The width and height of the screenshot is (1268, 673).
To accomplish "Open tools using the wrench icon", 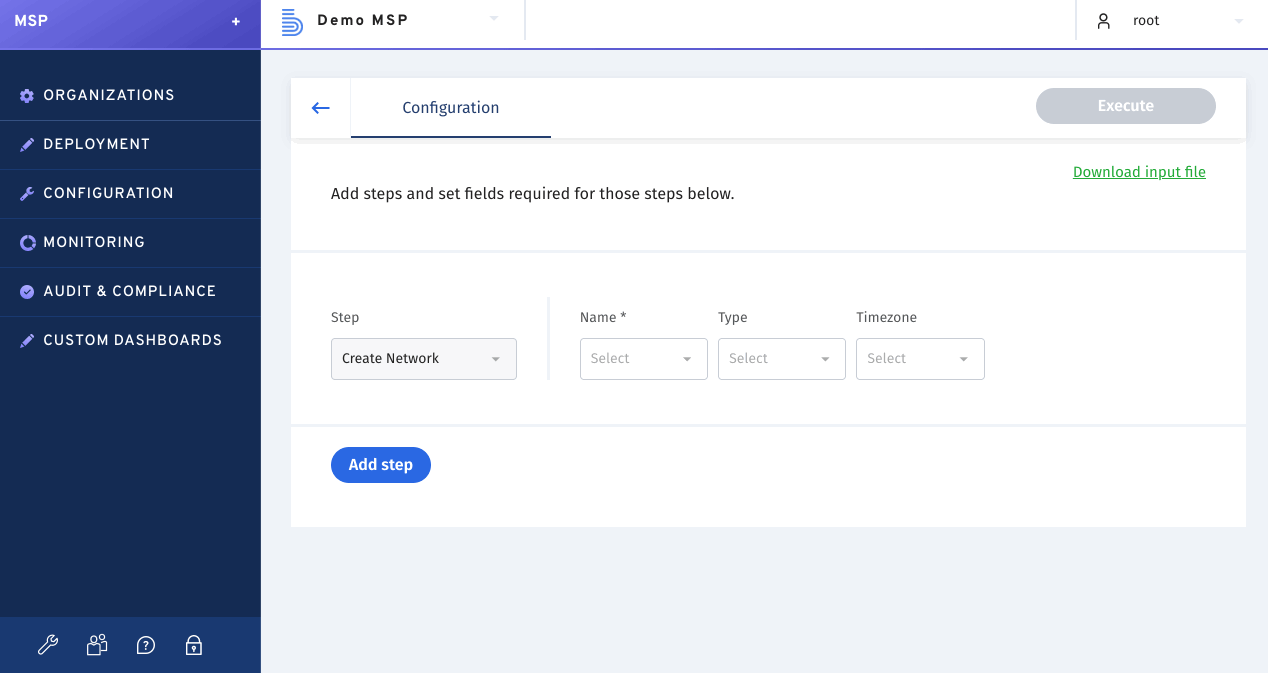I will click(48, 645).
